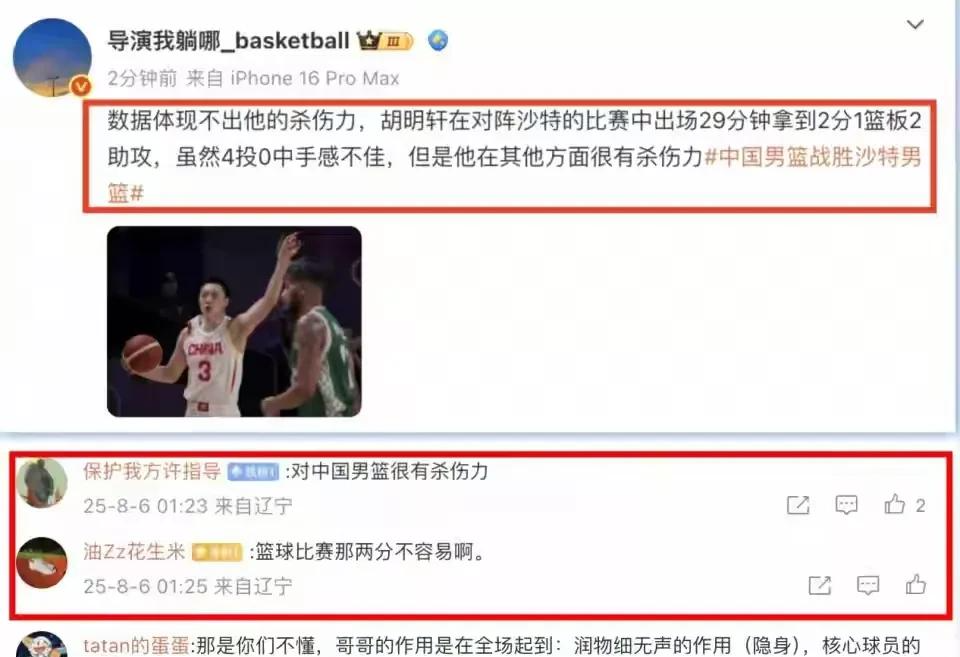
Task: Open username 导演我躺哪_basketball profile
Action: click(228, 41)
